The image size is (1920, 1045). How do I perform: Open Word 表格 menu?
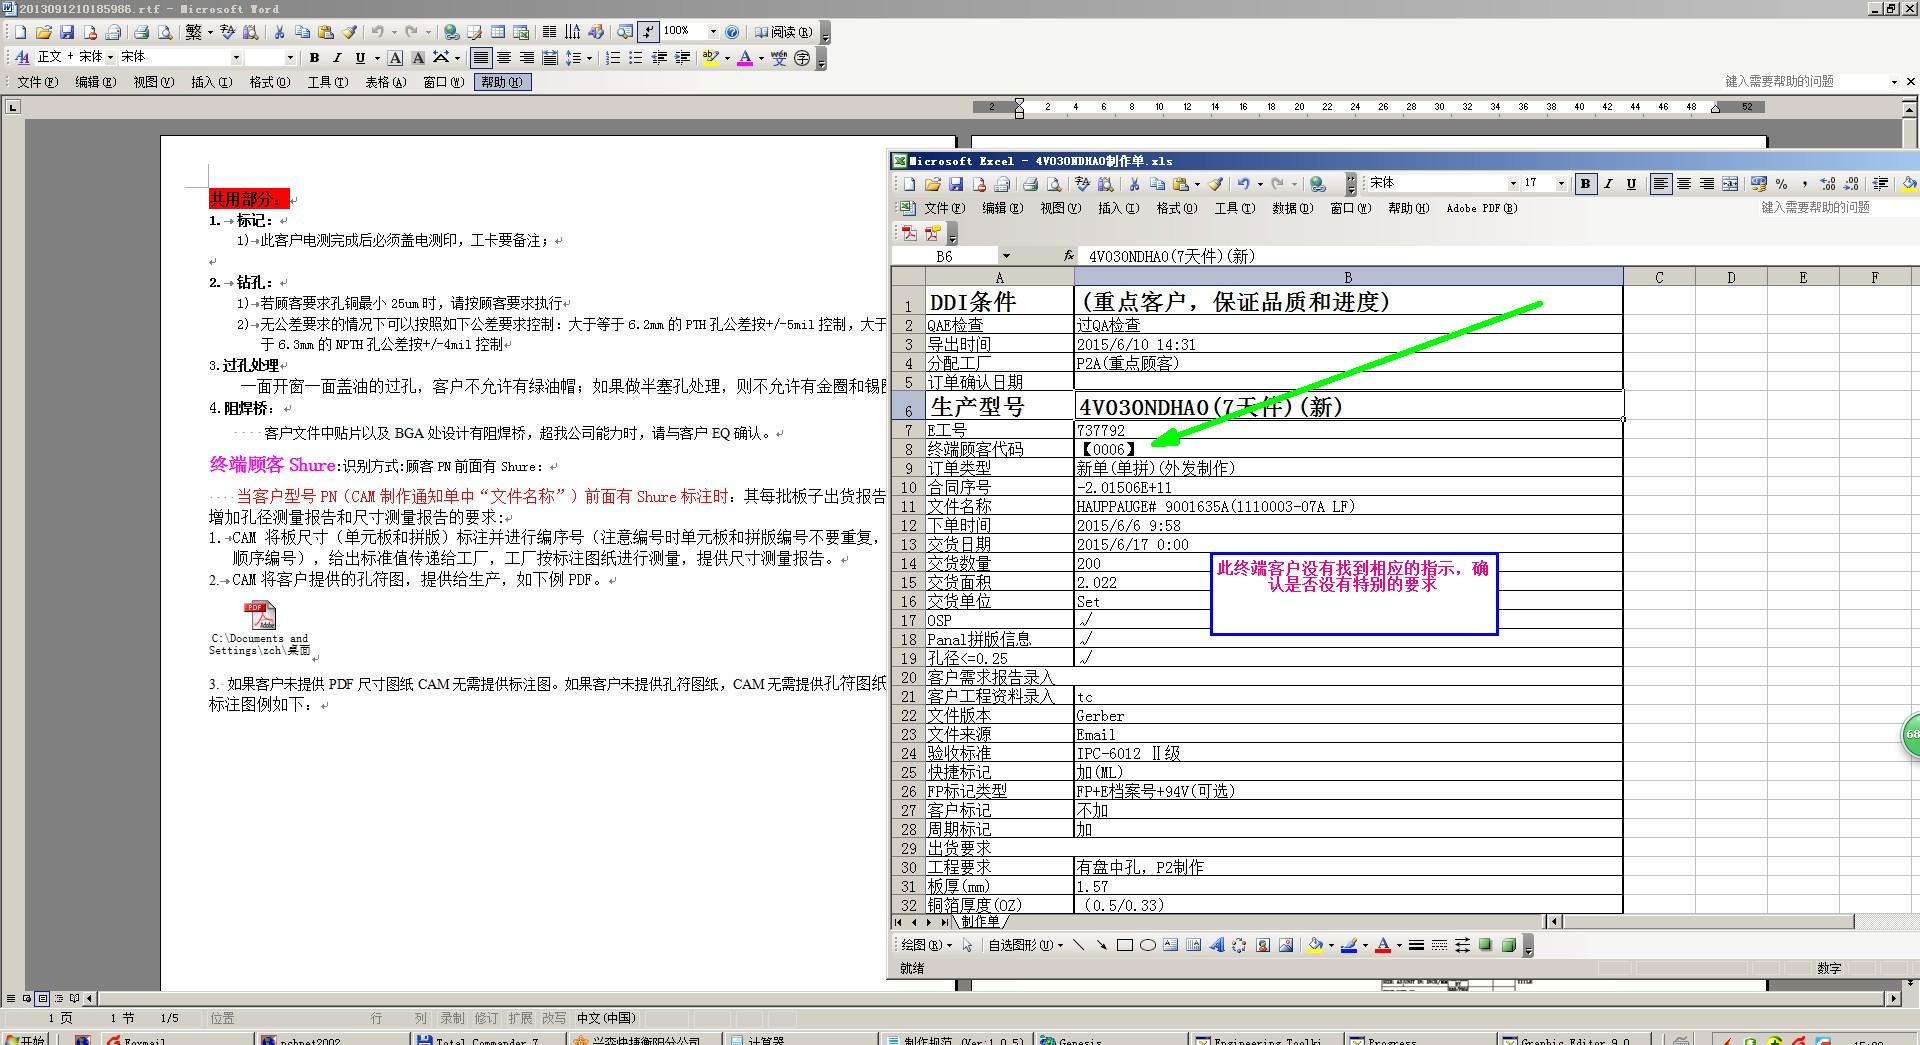tap(386, 83)
